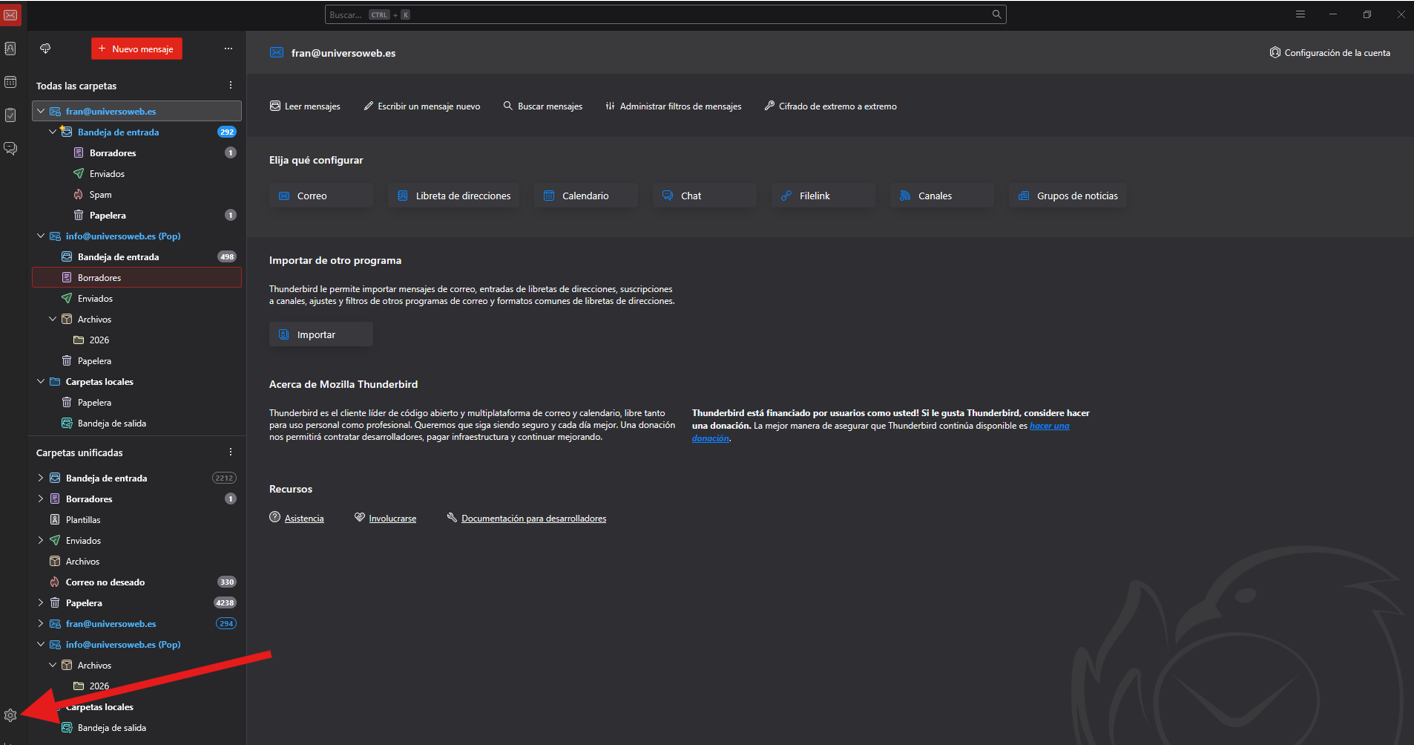The width and height of the screenshot is (1415, 745).
Task: Click the Nuevo mensaje button
Action: pyautogui.click(x=136, y=49)
